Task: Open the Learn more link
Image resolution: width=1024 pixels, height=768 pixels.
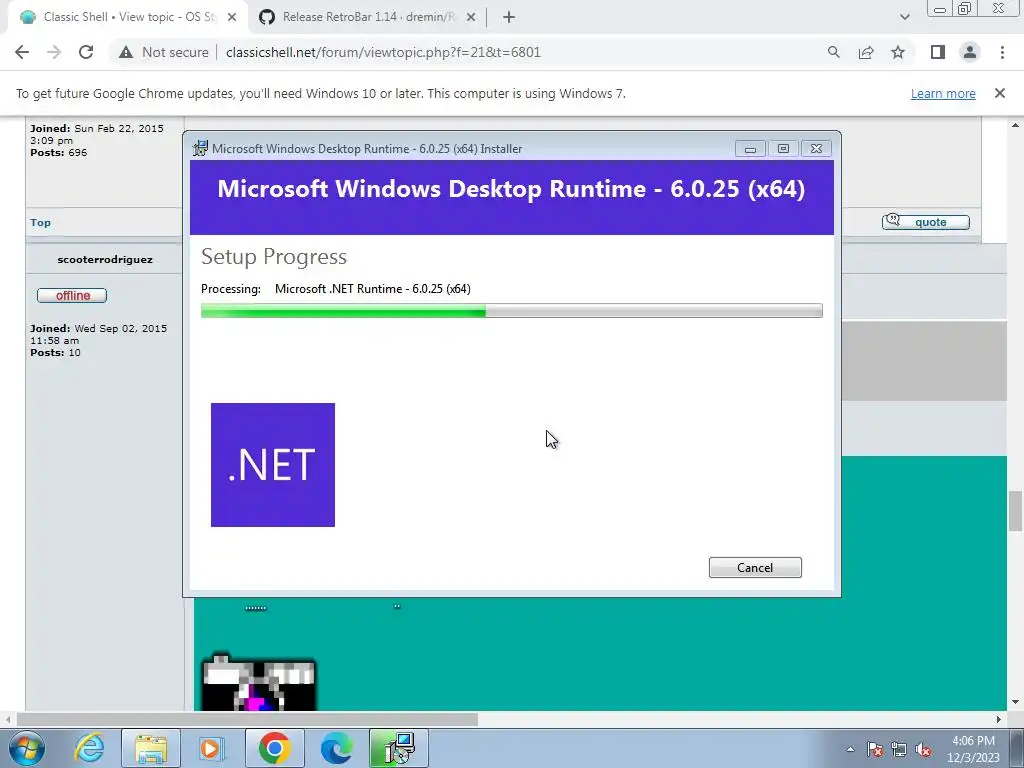Action: coord(943,93)
